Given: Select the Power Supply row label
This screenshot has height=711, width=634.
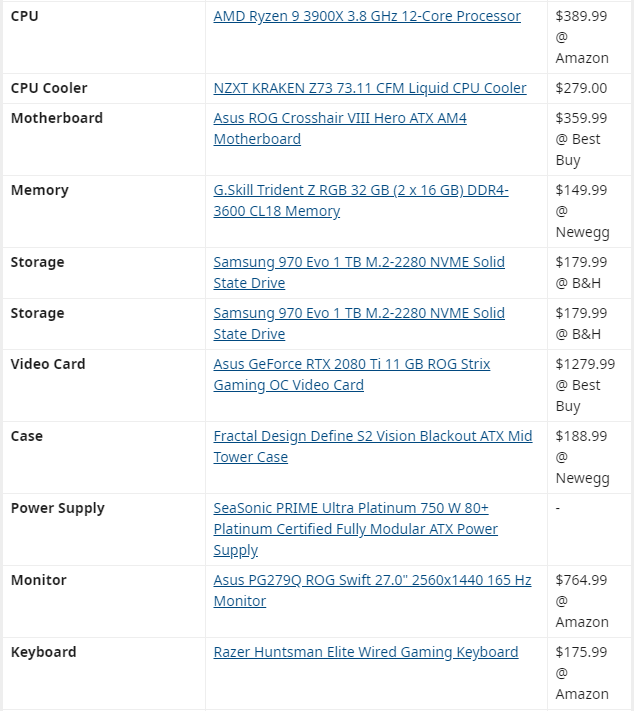Looking at the screenshot, I should click(57, 508).
